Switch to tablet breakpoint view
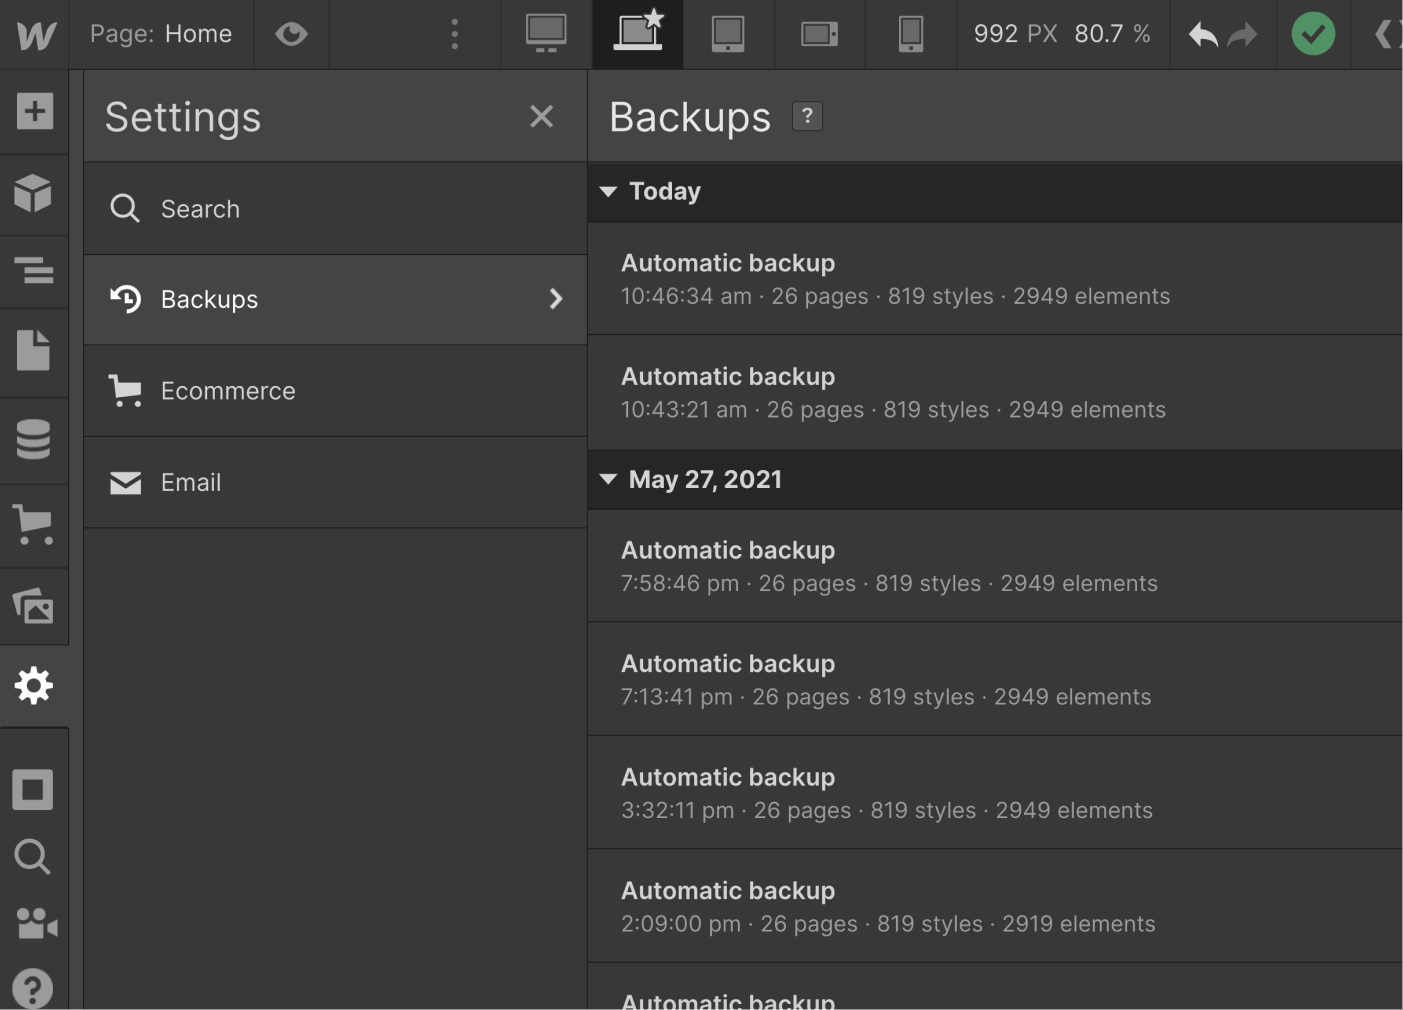The height and width of the screenshot is (1010, 1403). [x=728, y=33]
